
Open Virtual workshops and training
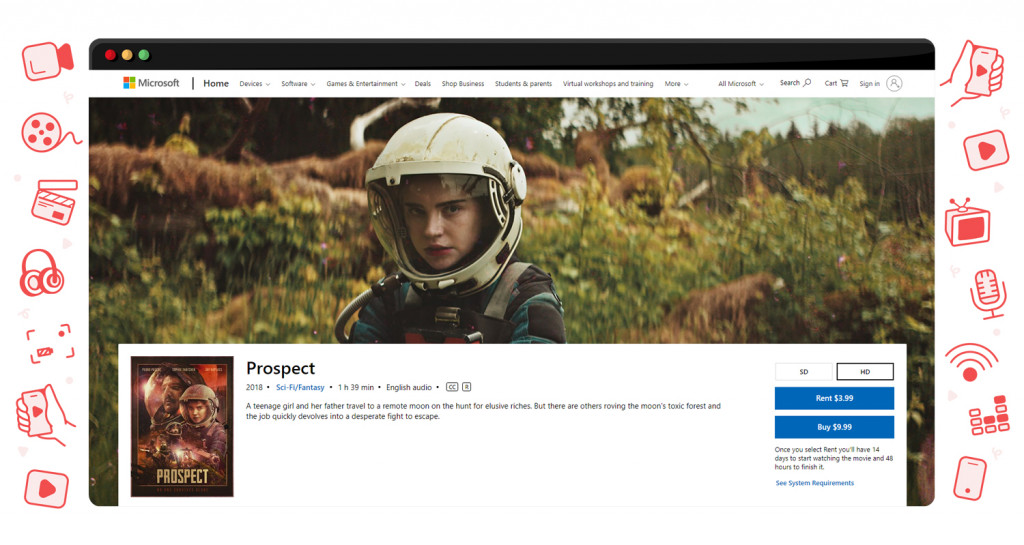click(608, 84)
